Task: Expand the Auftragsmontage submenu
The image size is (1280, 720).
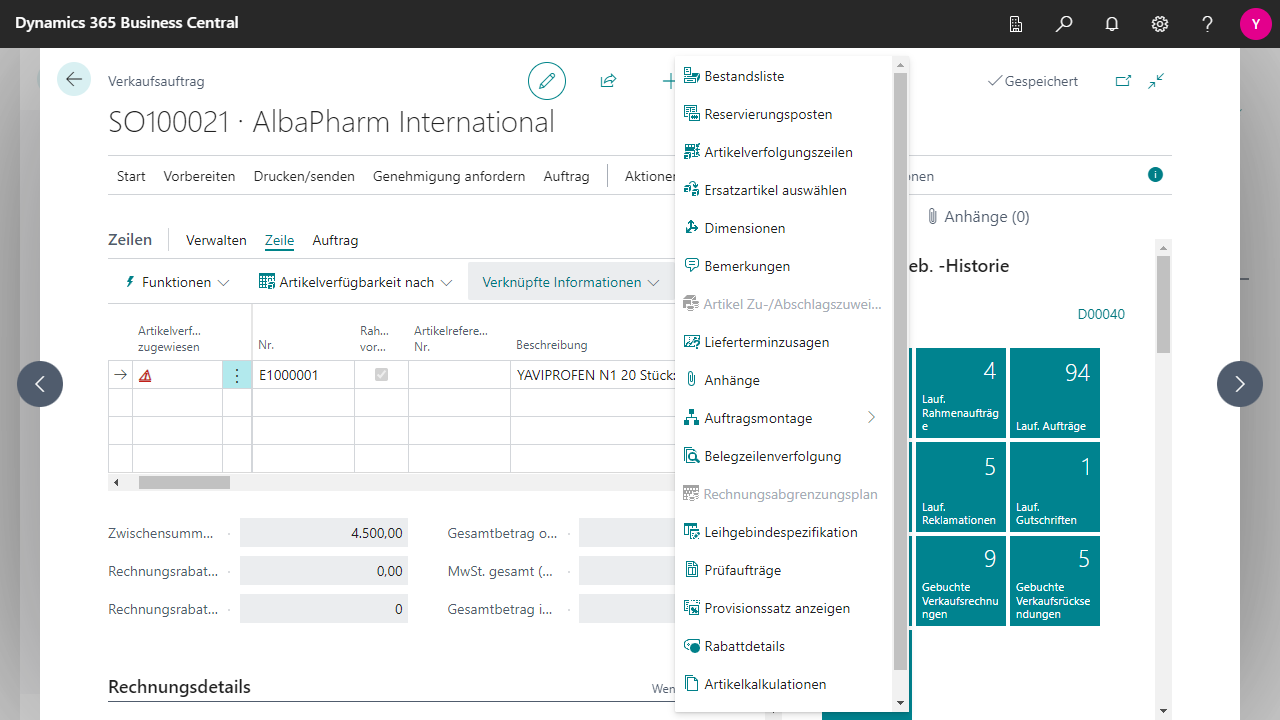Action: (x=871, y=418)
